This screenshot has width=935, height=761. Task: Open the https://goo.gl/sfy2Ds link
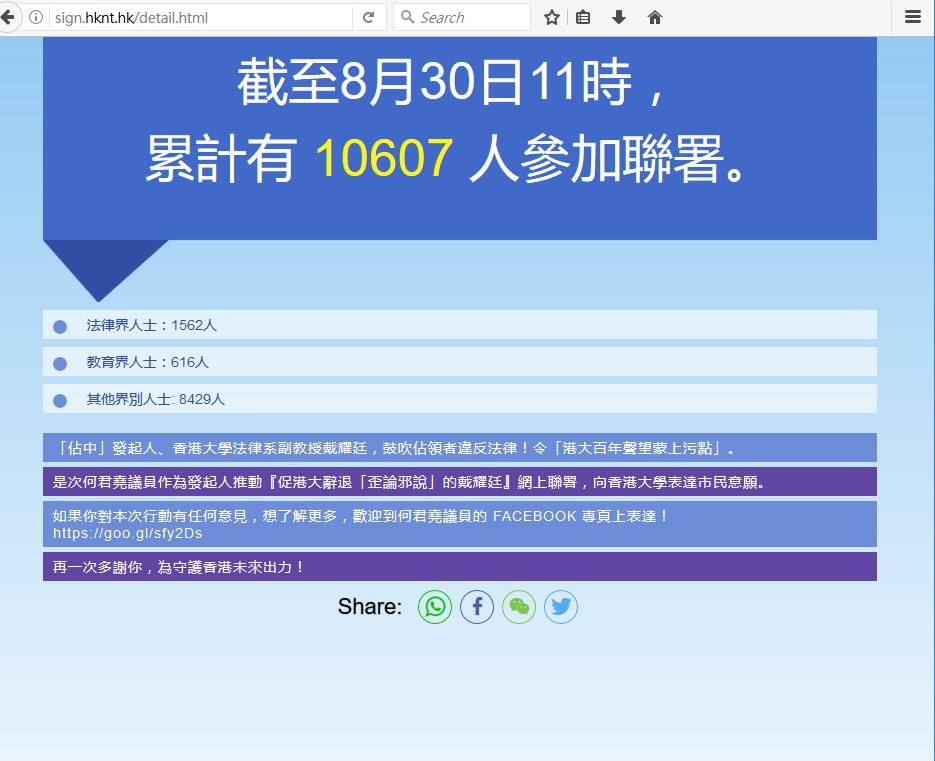128,533
